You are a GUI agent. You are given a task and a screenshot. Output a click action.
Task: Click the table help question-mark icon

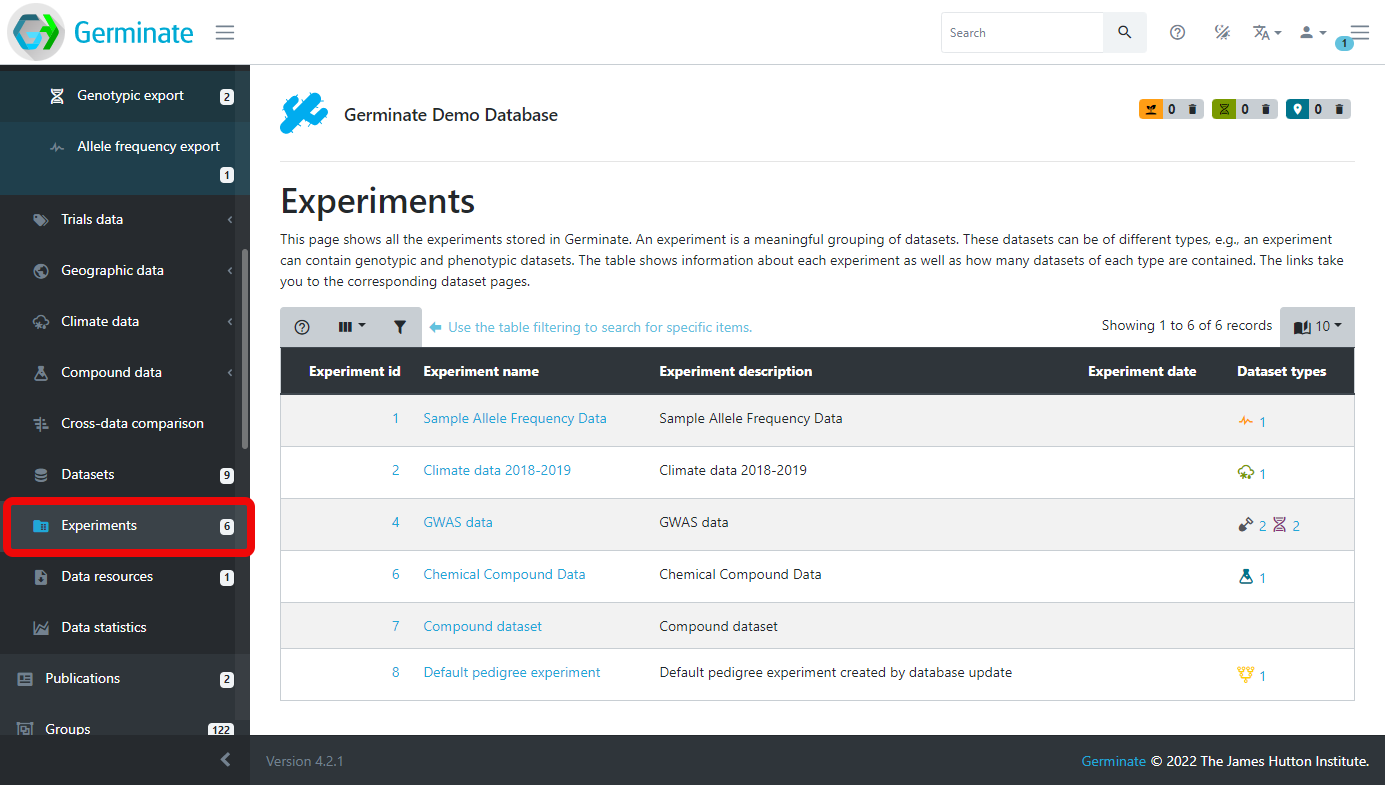pos(302,327)
